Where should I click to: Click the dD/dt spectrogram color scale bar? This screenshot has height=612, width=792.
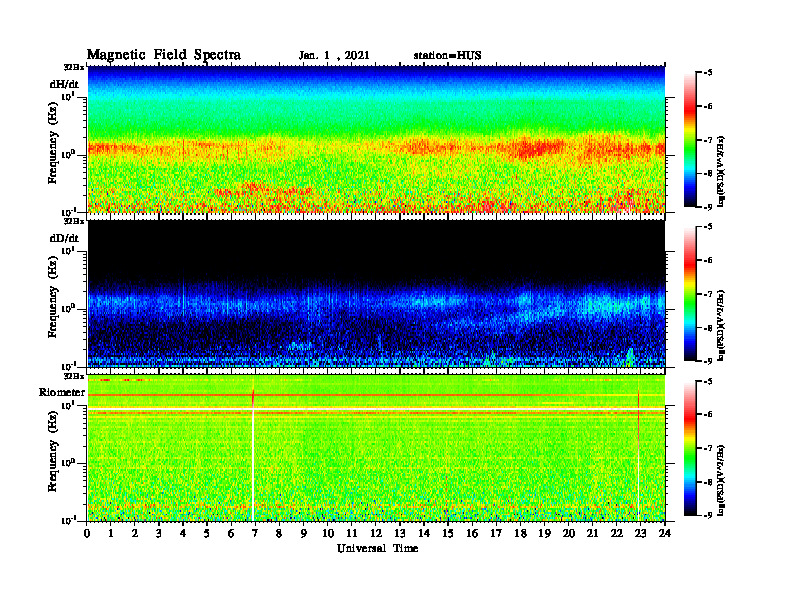(x=690, y=294)
